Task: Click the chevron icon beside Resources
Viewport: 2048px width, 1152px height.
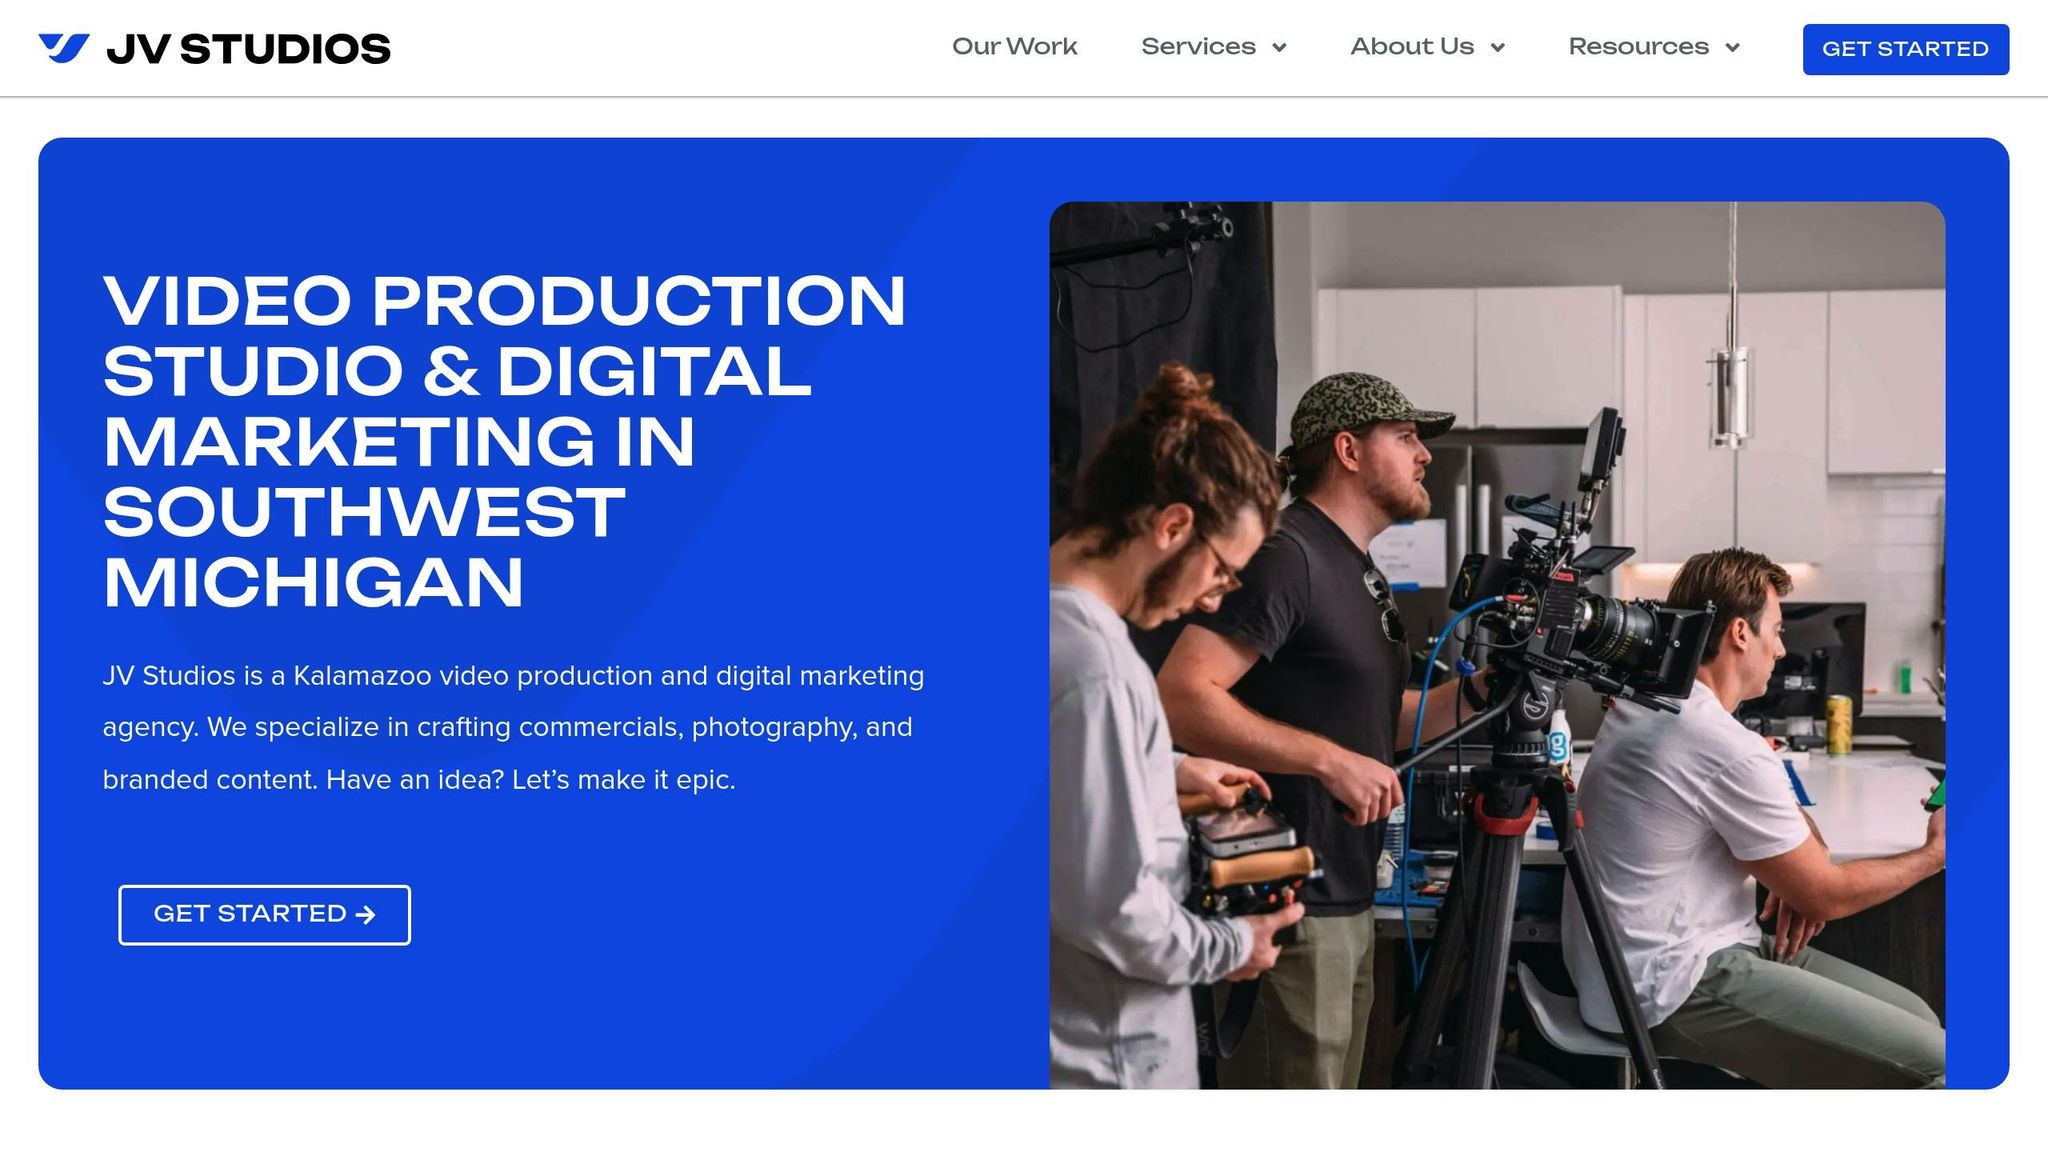Action: [x=1731, y=47]
